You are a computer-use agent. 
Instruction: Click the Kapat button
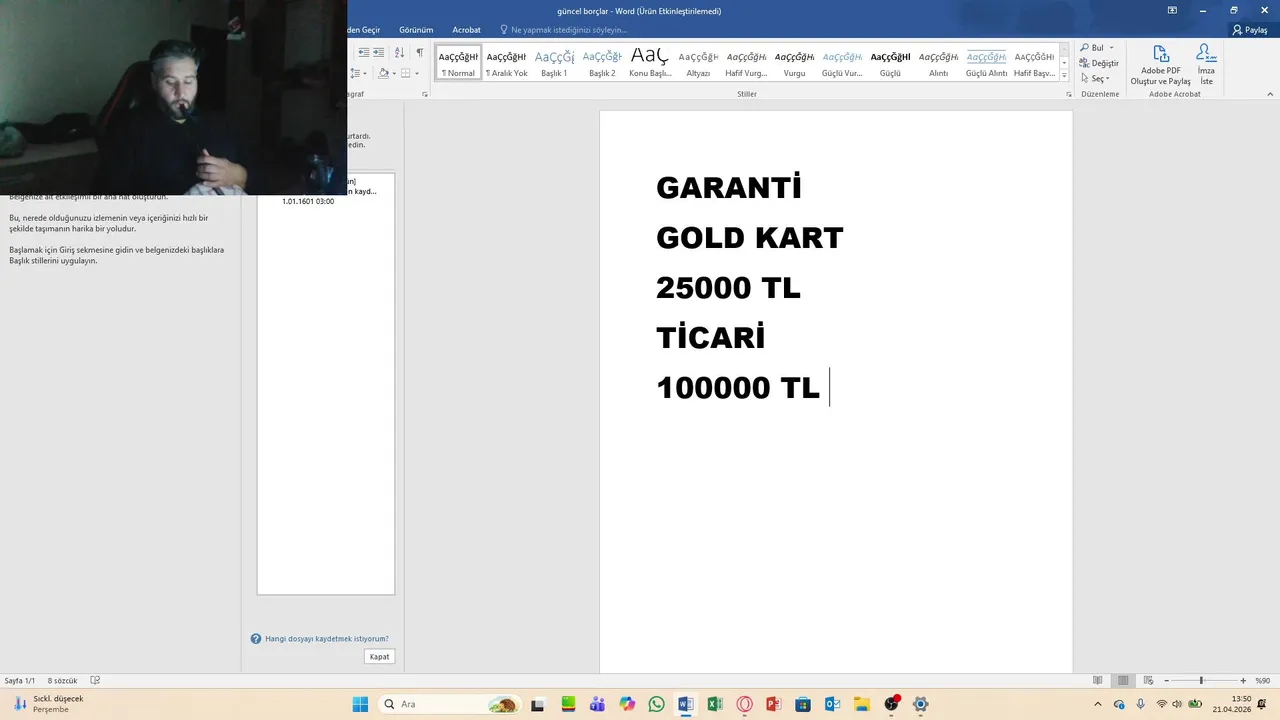379,657
